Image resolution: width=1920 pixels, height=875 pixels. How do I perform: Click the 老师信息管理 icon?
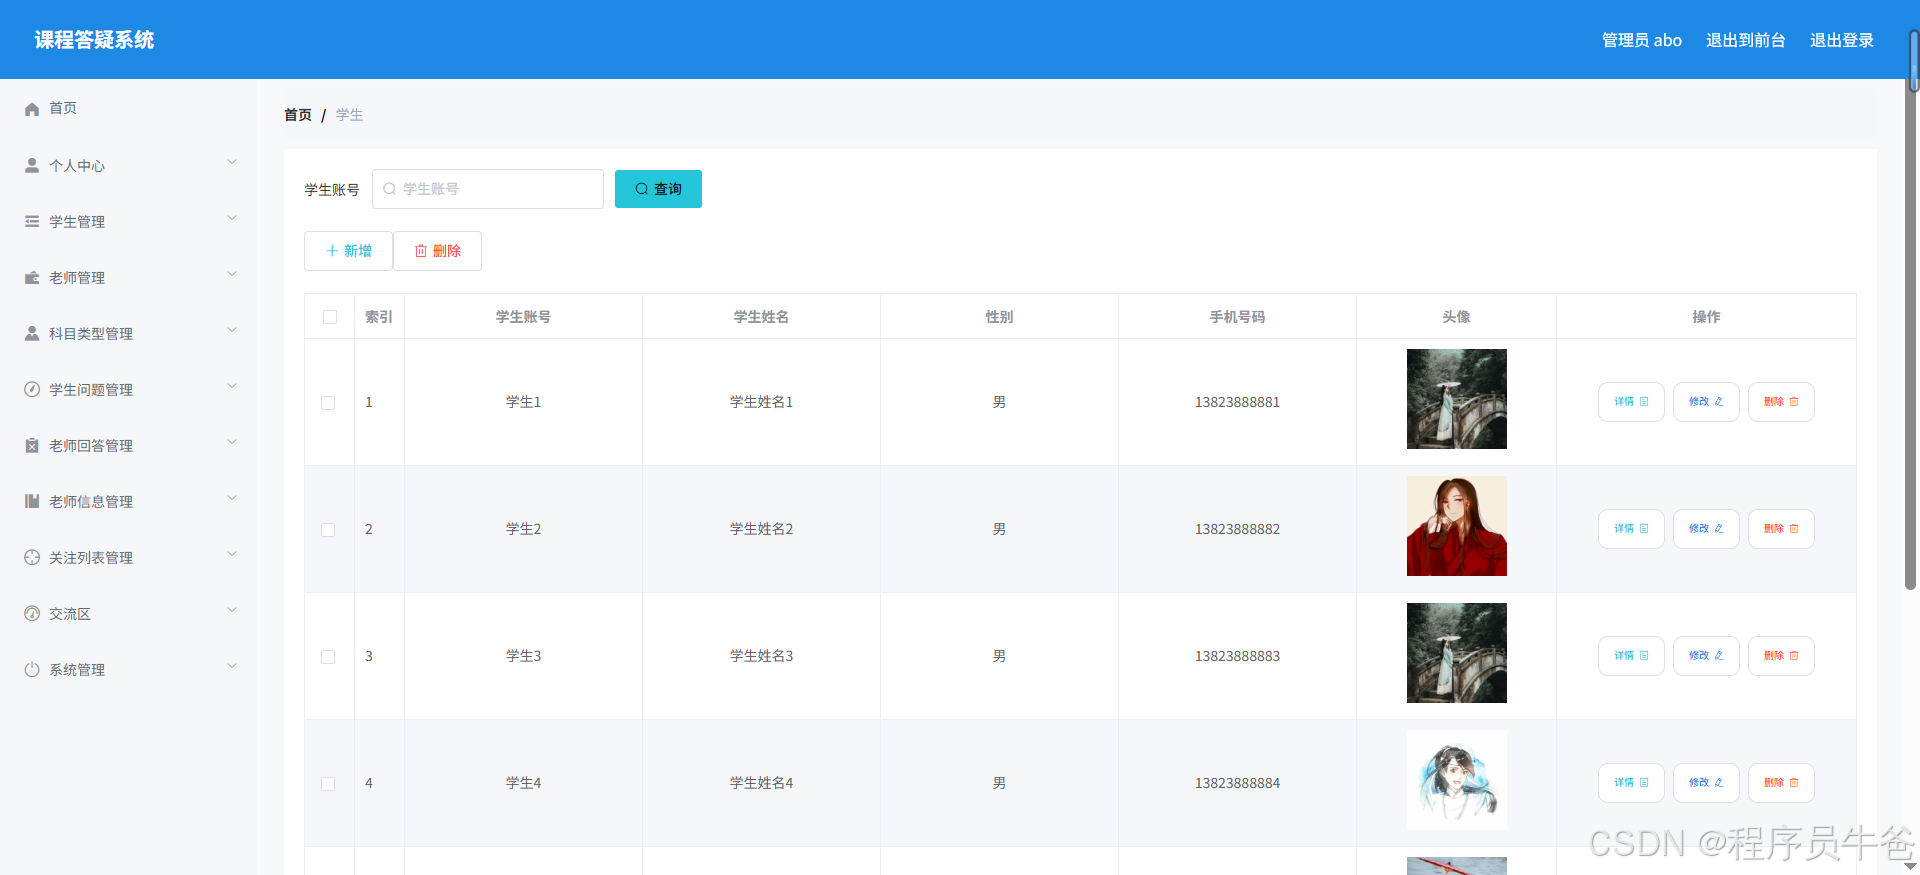32,501
